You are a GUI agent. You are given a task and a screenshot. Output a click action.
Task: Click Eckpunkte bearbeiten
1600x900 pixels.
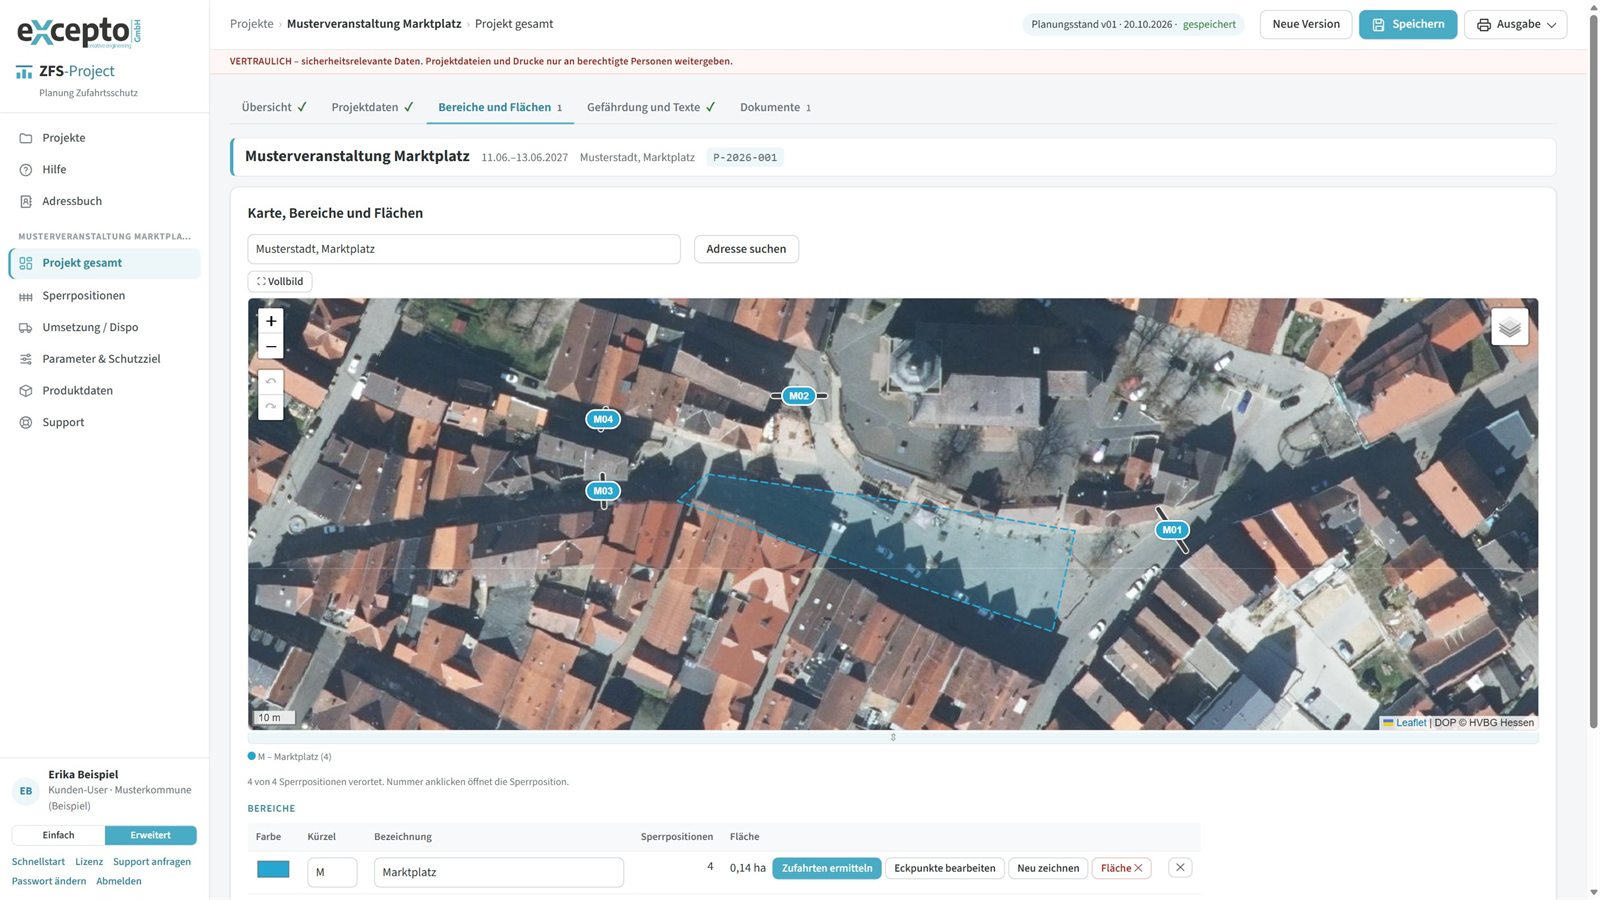(945, 868)
